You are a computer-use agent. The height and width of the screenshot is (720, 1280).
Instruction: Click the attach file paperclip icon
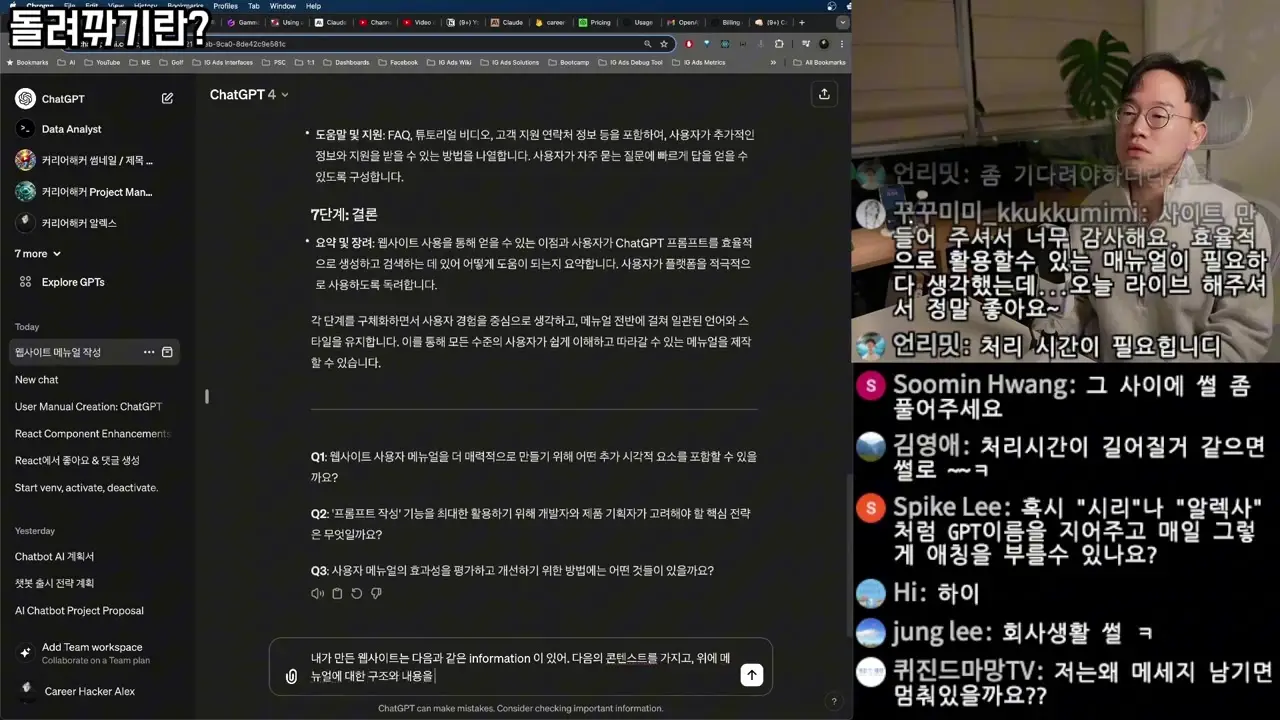click(291, 677)
